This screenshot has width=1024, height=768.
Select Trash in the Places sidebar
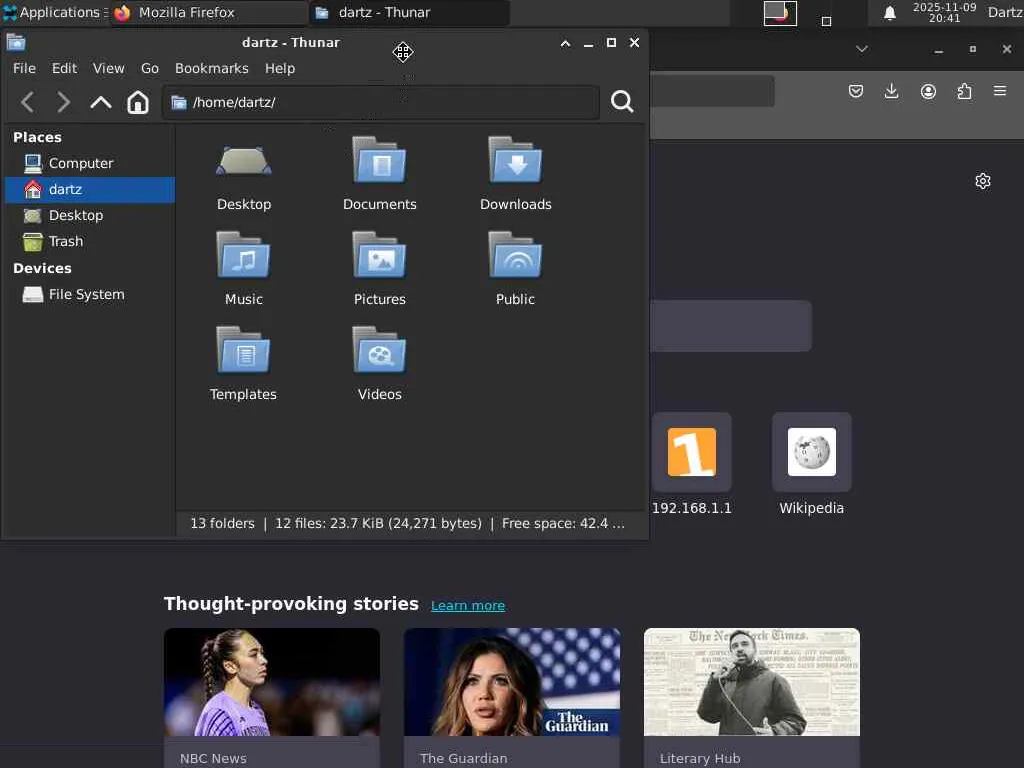(x=66, y=241)
